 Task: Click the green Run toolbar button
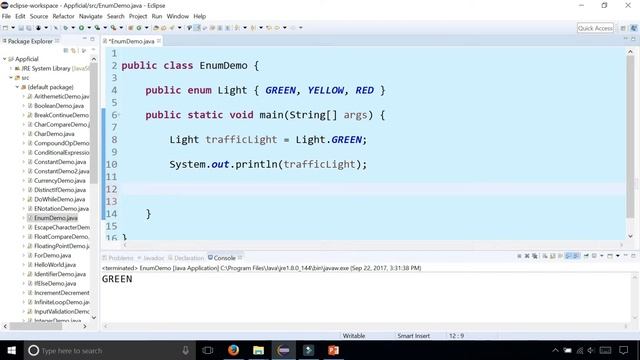(81, 28)
